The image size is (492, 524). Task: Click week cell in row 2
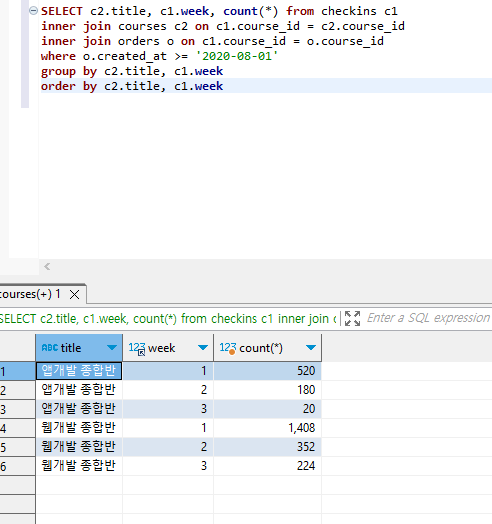(168, 390)
